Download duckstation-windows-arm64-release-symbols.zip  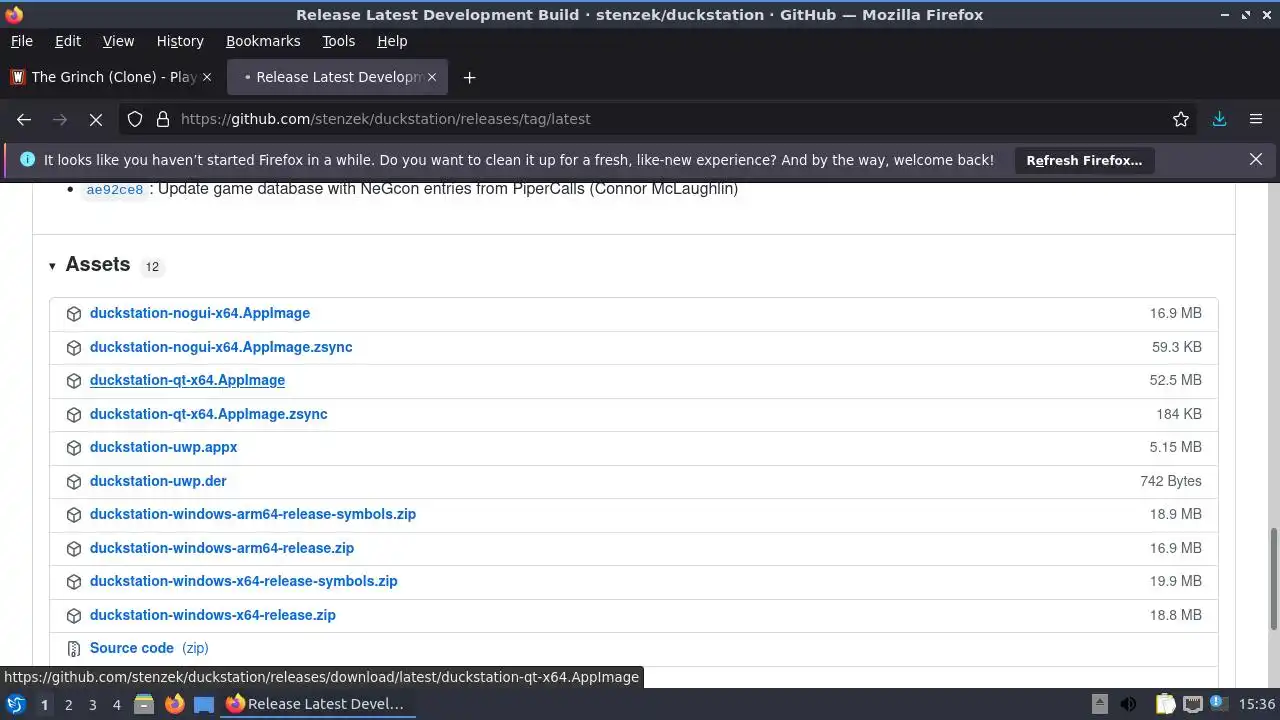(x=253, y=514)
